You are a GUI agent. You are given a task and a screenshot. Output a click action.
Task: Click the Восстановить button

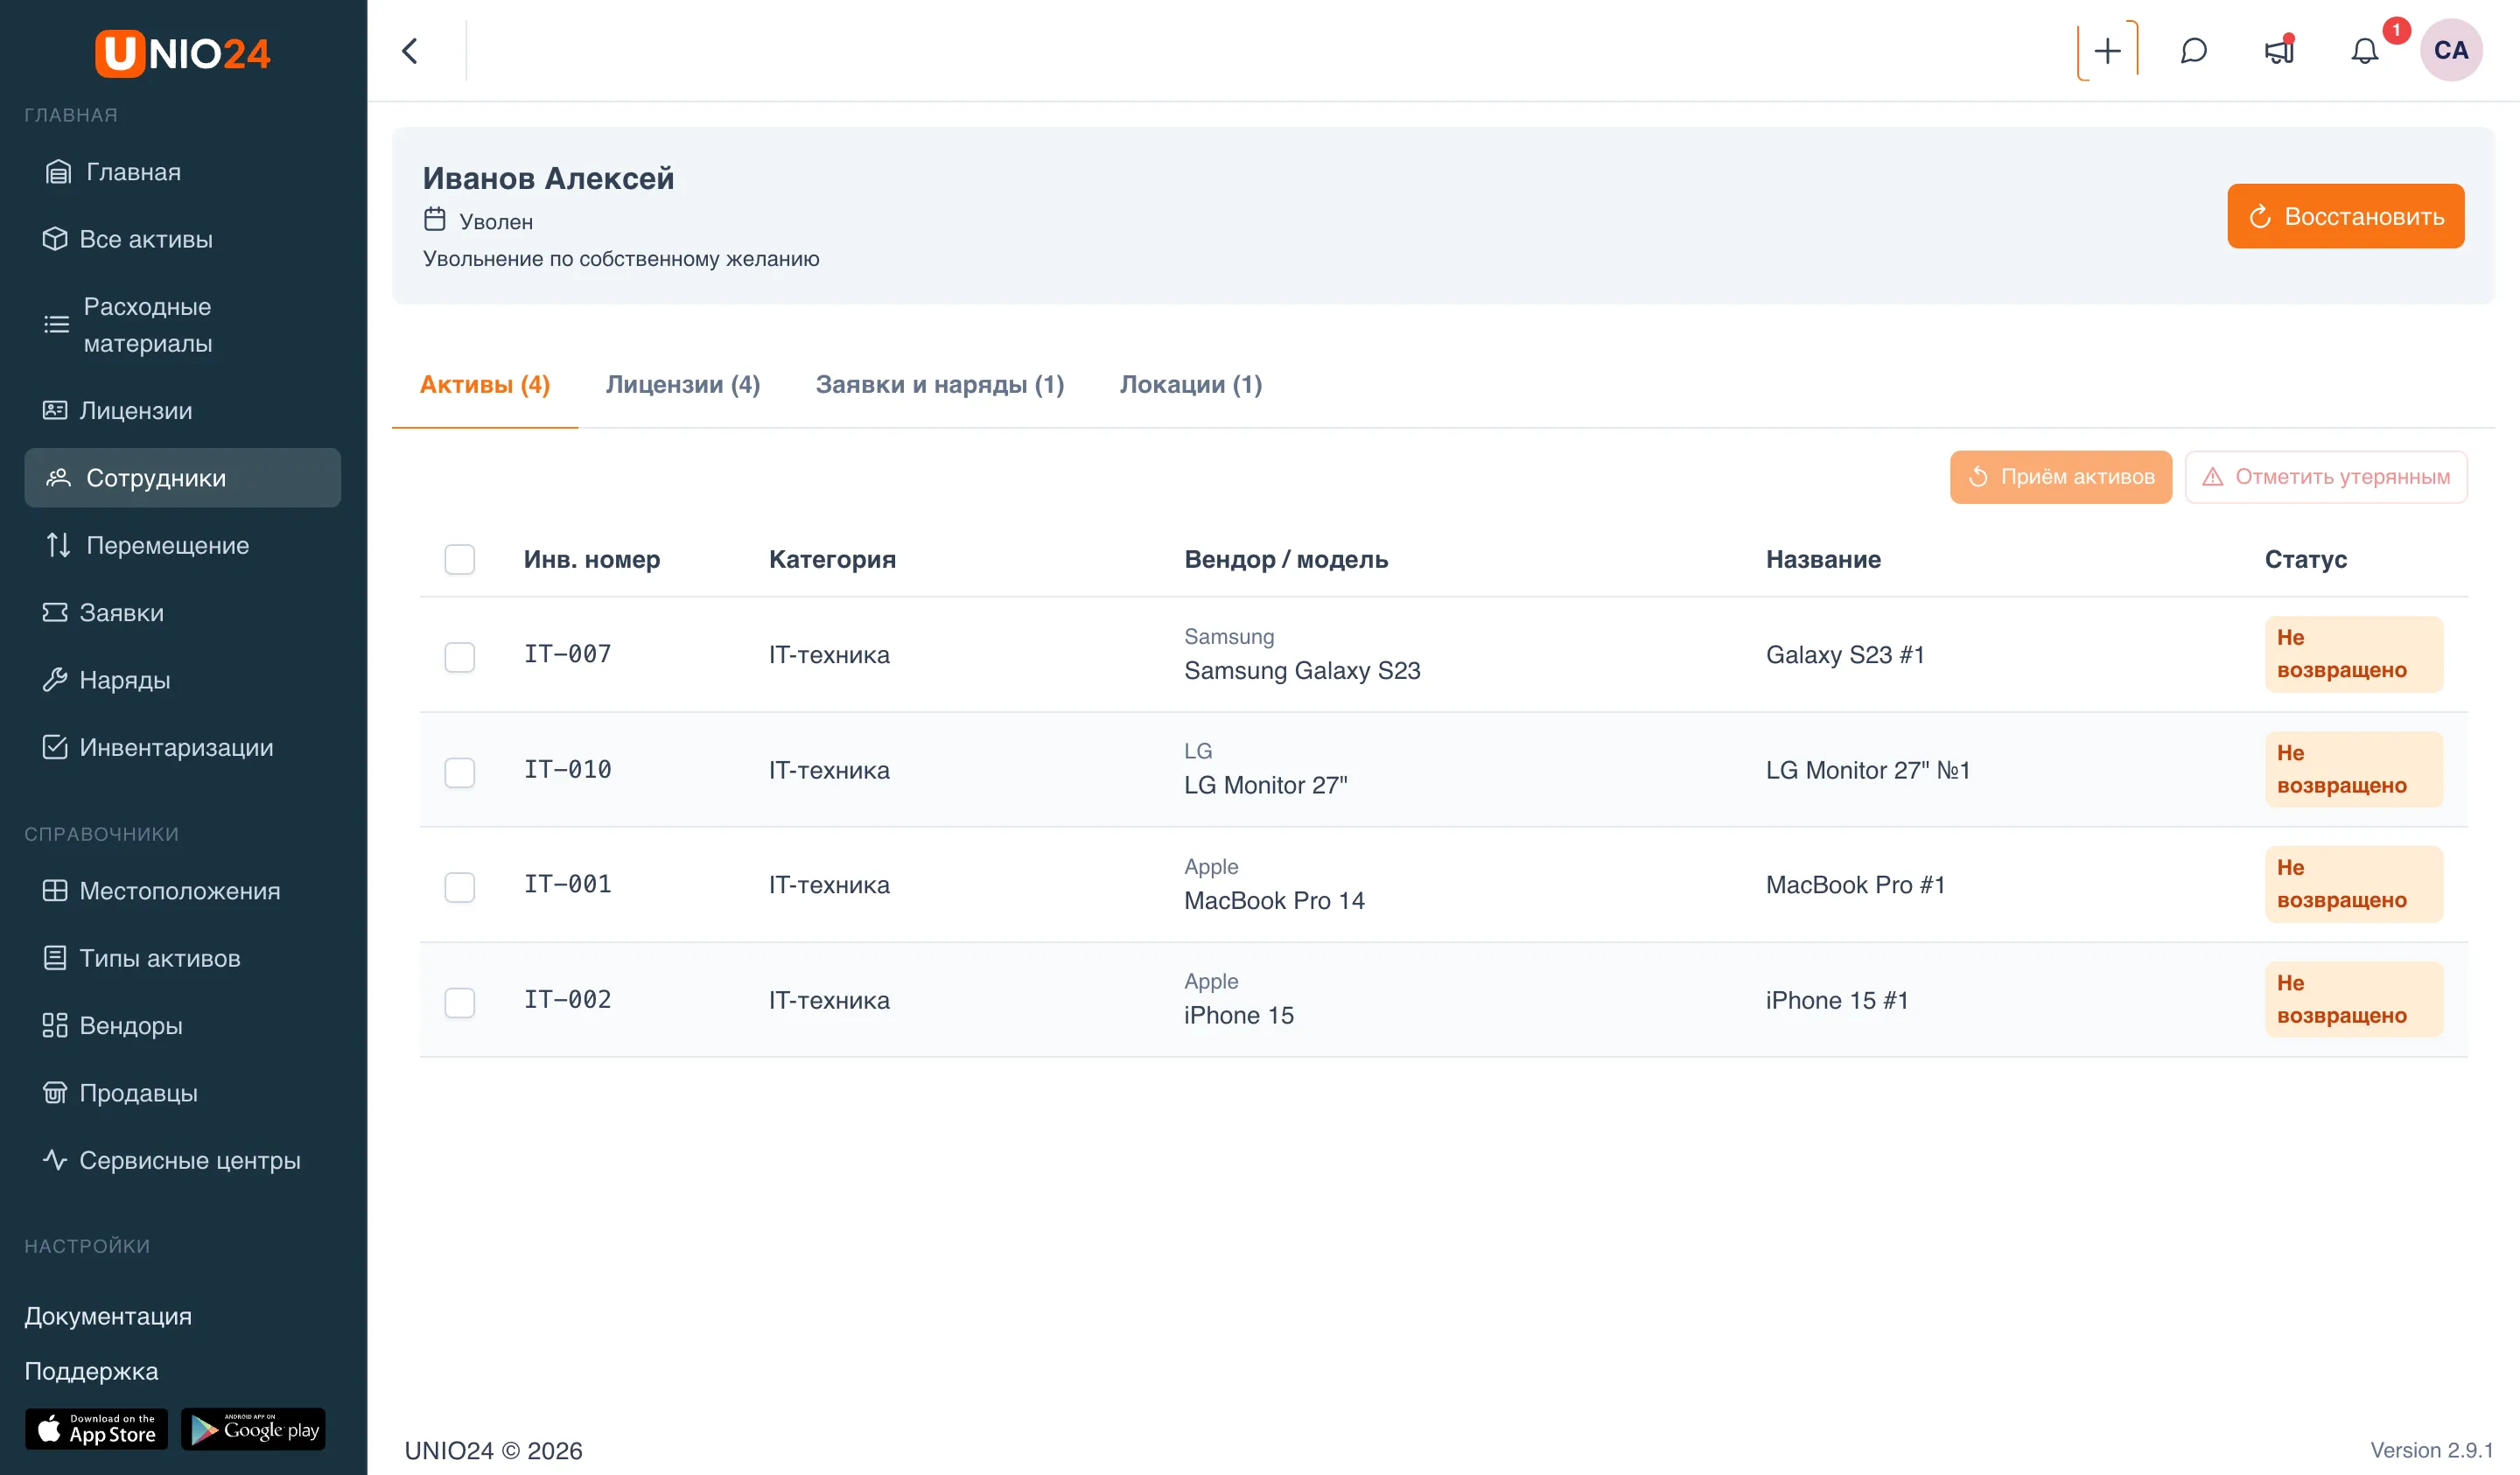tap(2345, 216)
